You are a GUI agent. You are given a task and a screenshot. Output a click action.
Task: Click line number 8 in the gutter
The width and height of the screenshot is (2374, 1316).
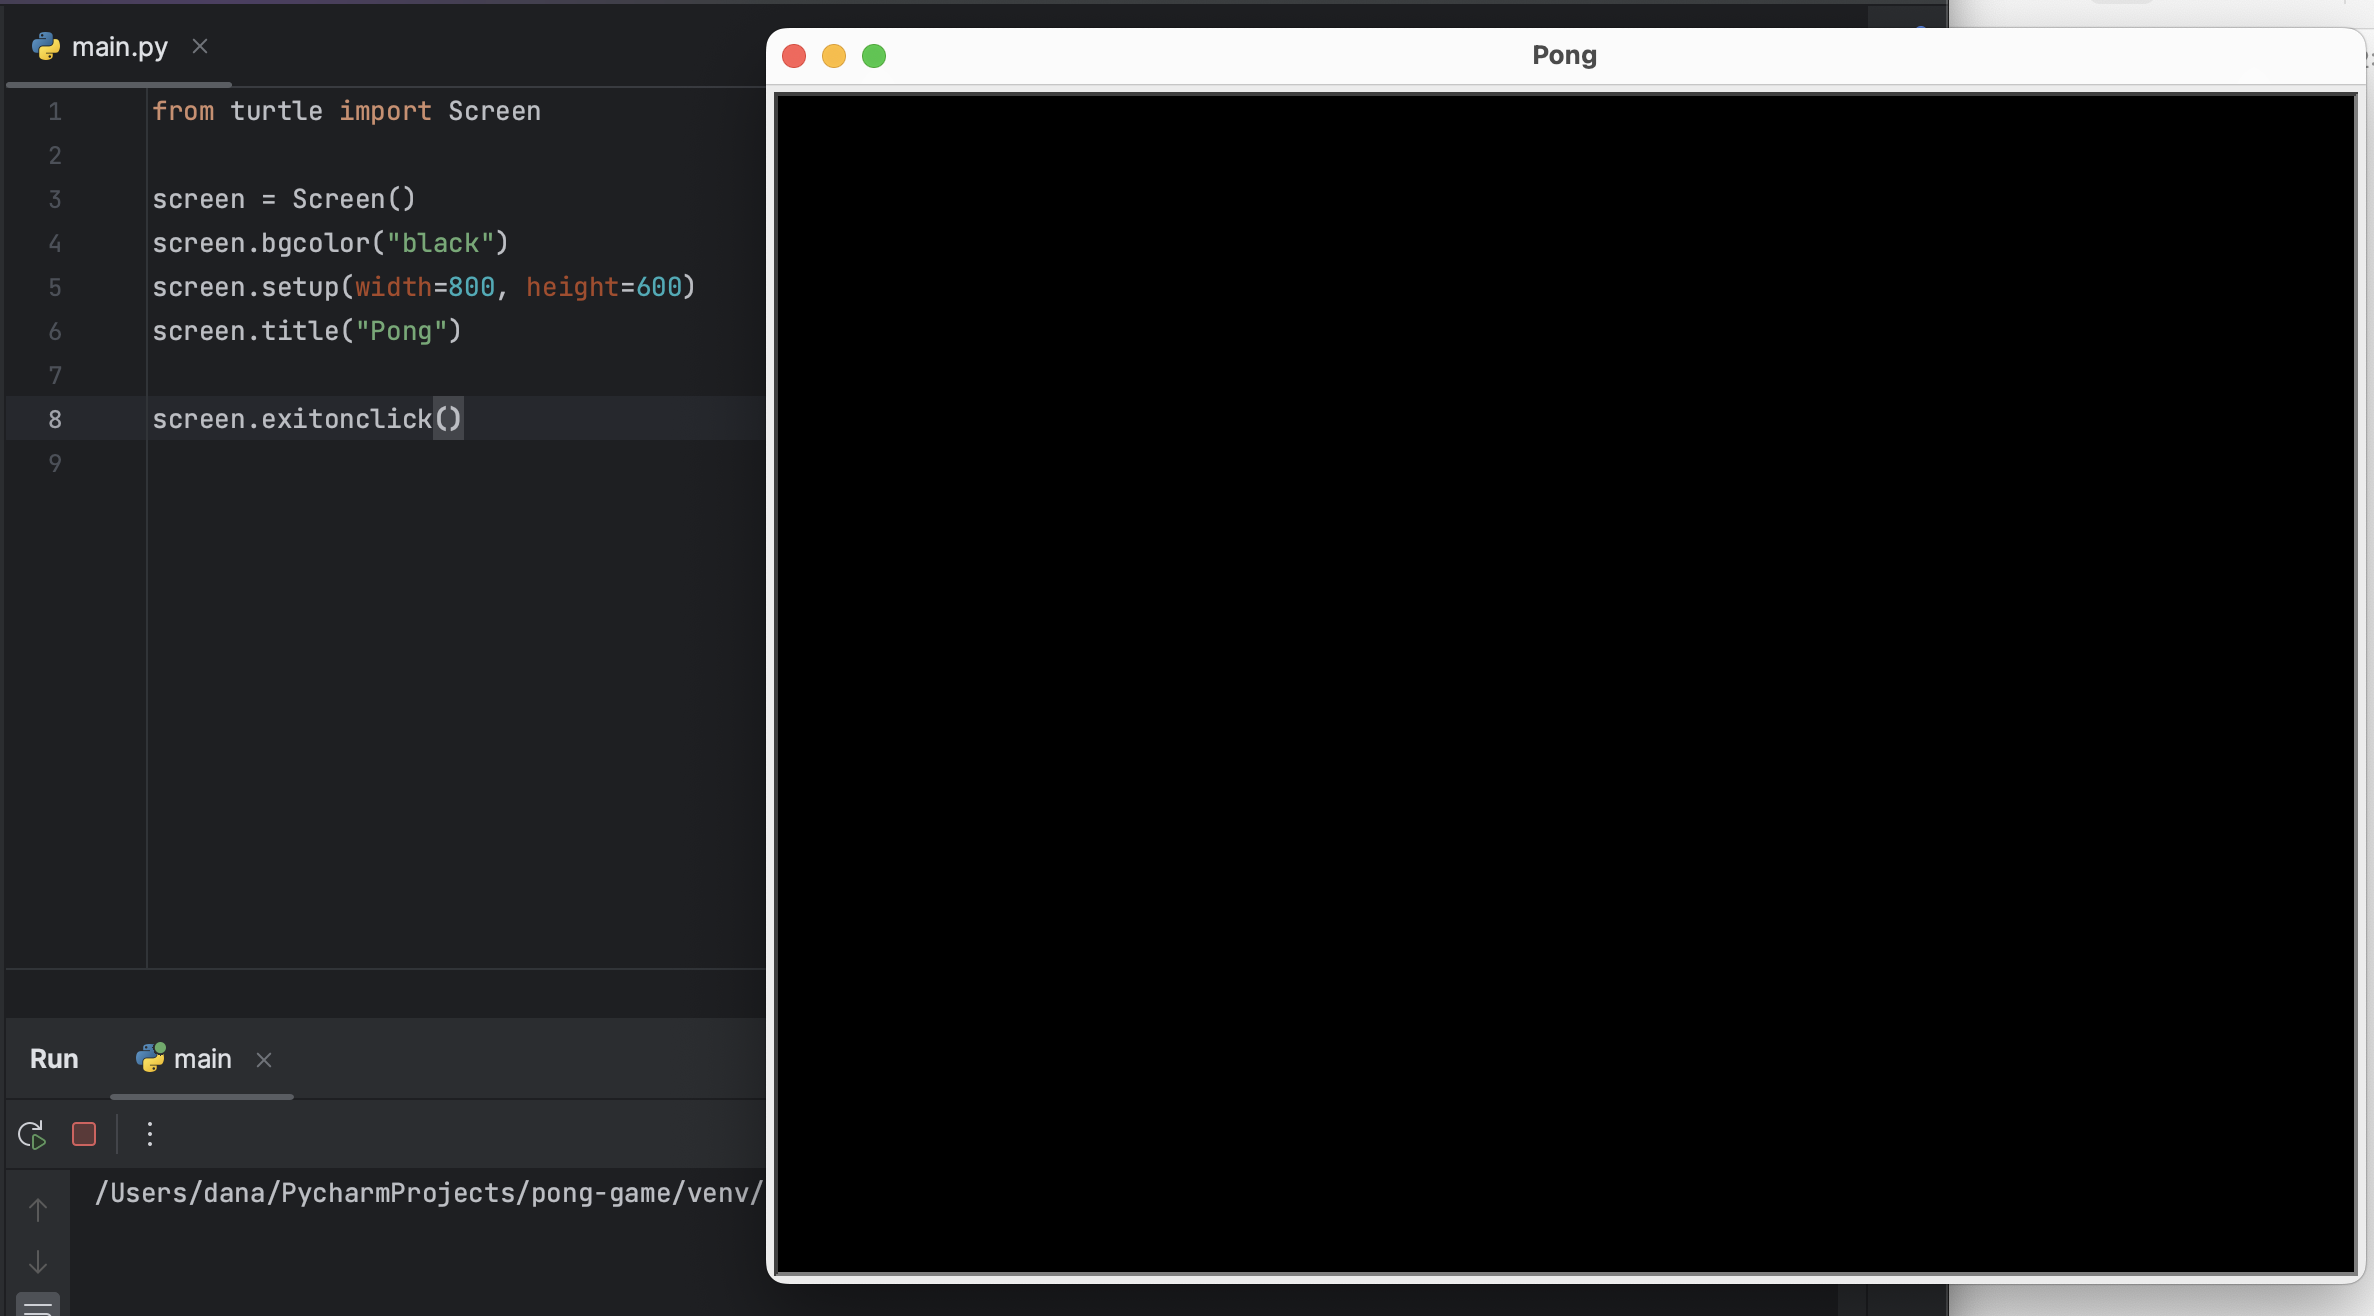(x=55, y=420)
